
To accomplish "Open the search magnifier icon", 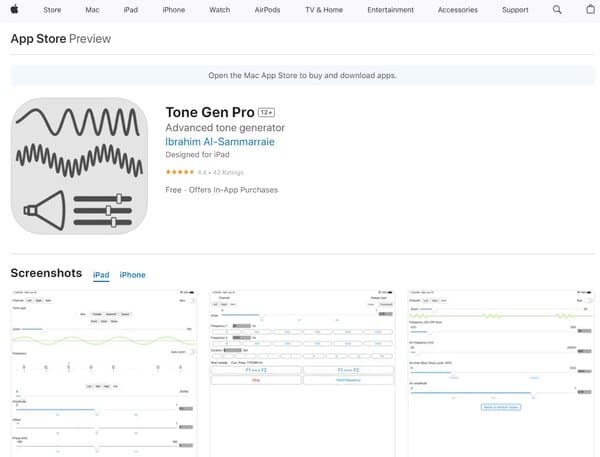I will pos(557,10).
